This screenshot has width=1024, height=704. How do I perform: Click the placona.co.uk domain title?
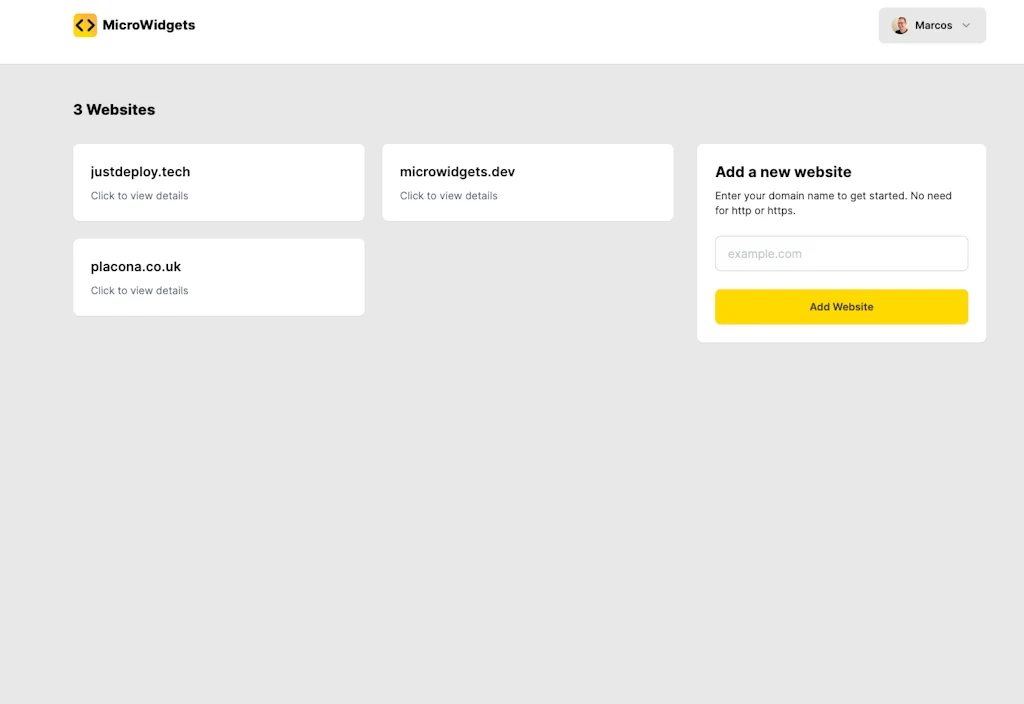(x=136, y=267)
